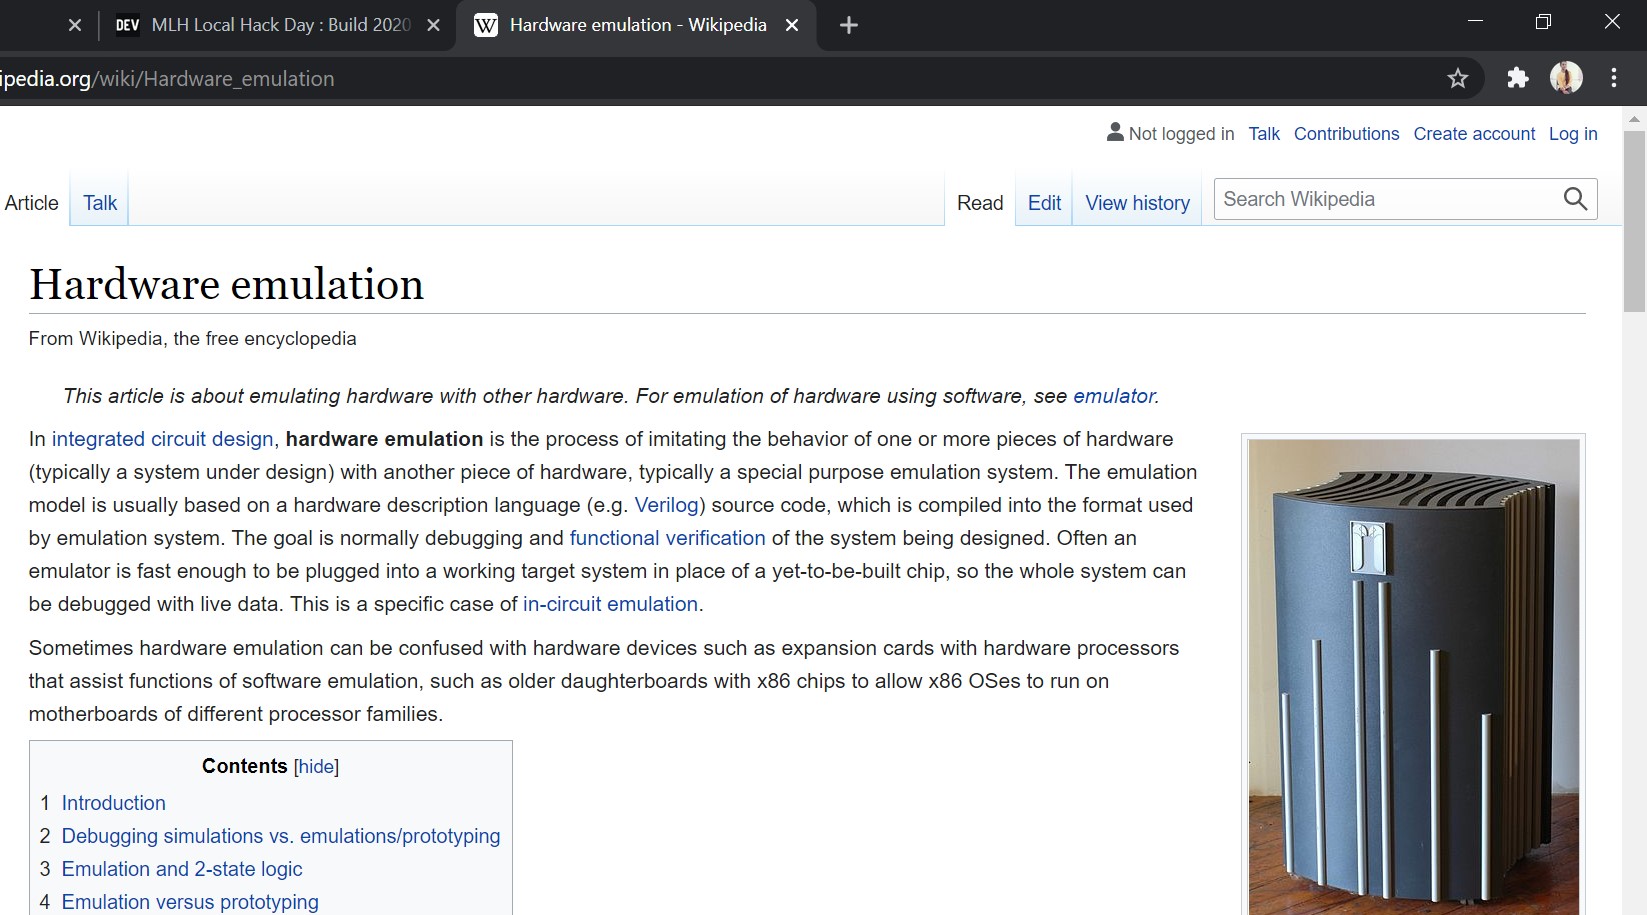Click the address bar URL
This screenshot has height=915, width=1647.
pyautogui.click(x=167, y=79)
